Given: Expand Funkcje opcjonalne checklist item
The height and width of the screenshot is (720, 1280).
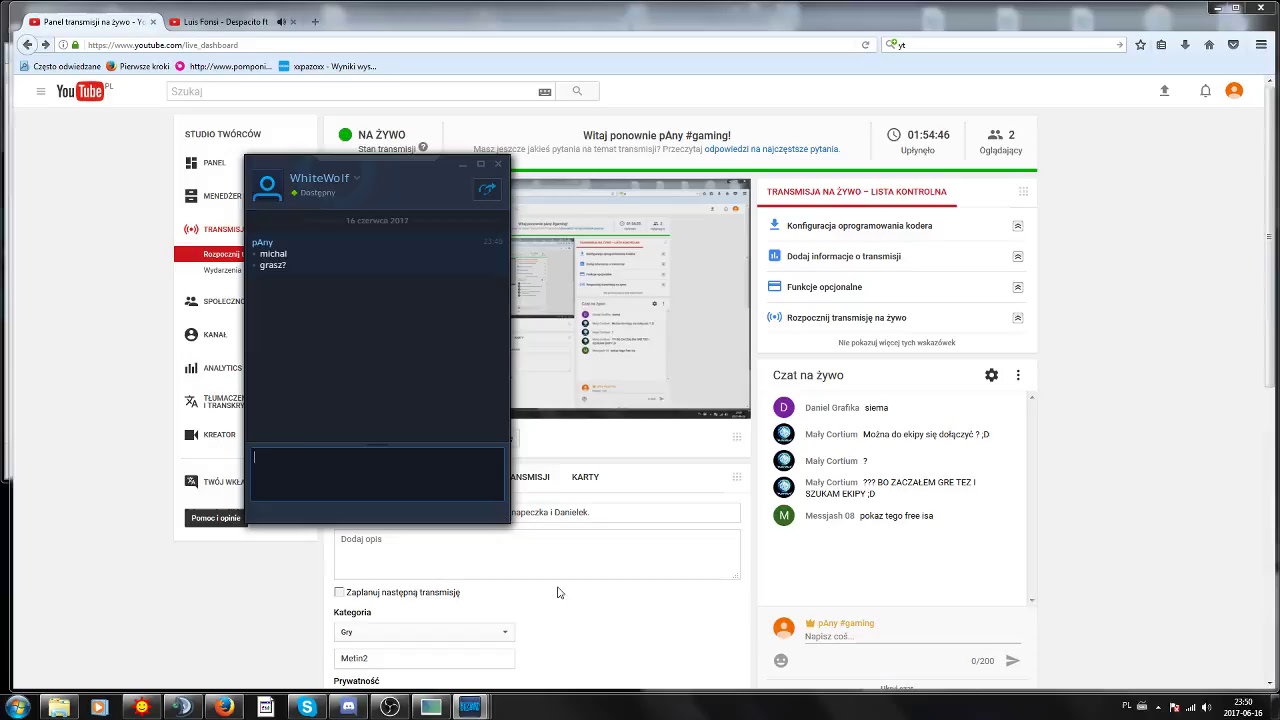Looking at the screenshot, I should 1018,287.
